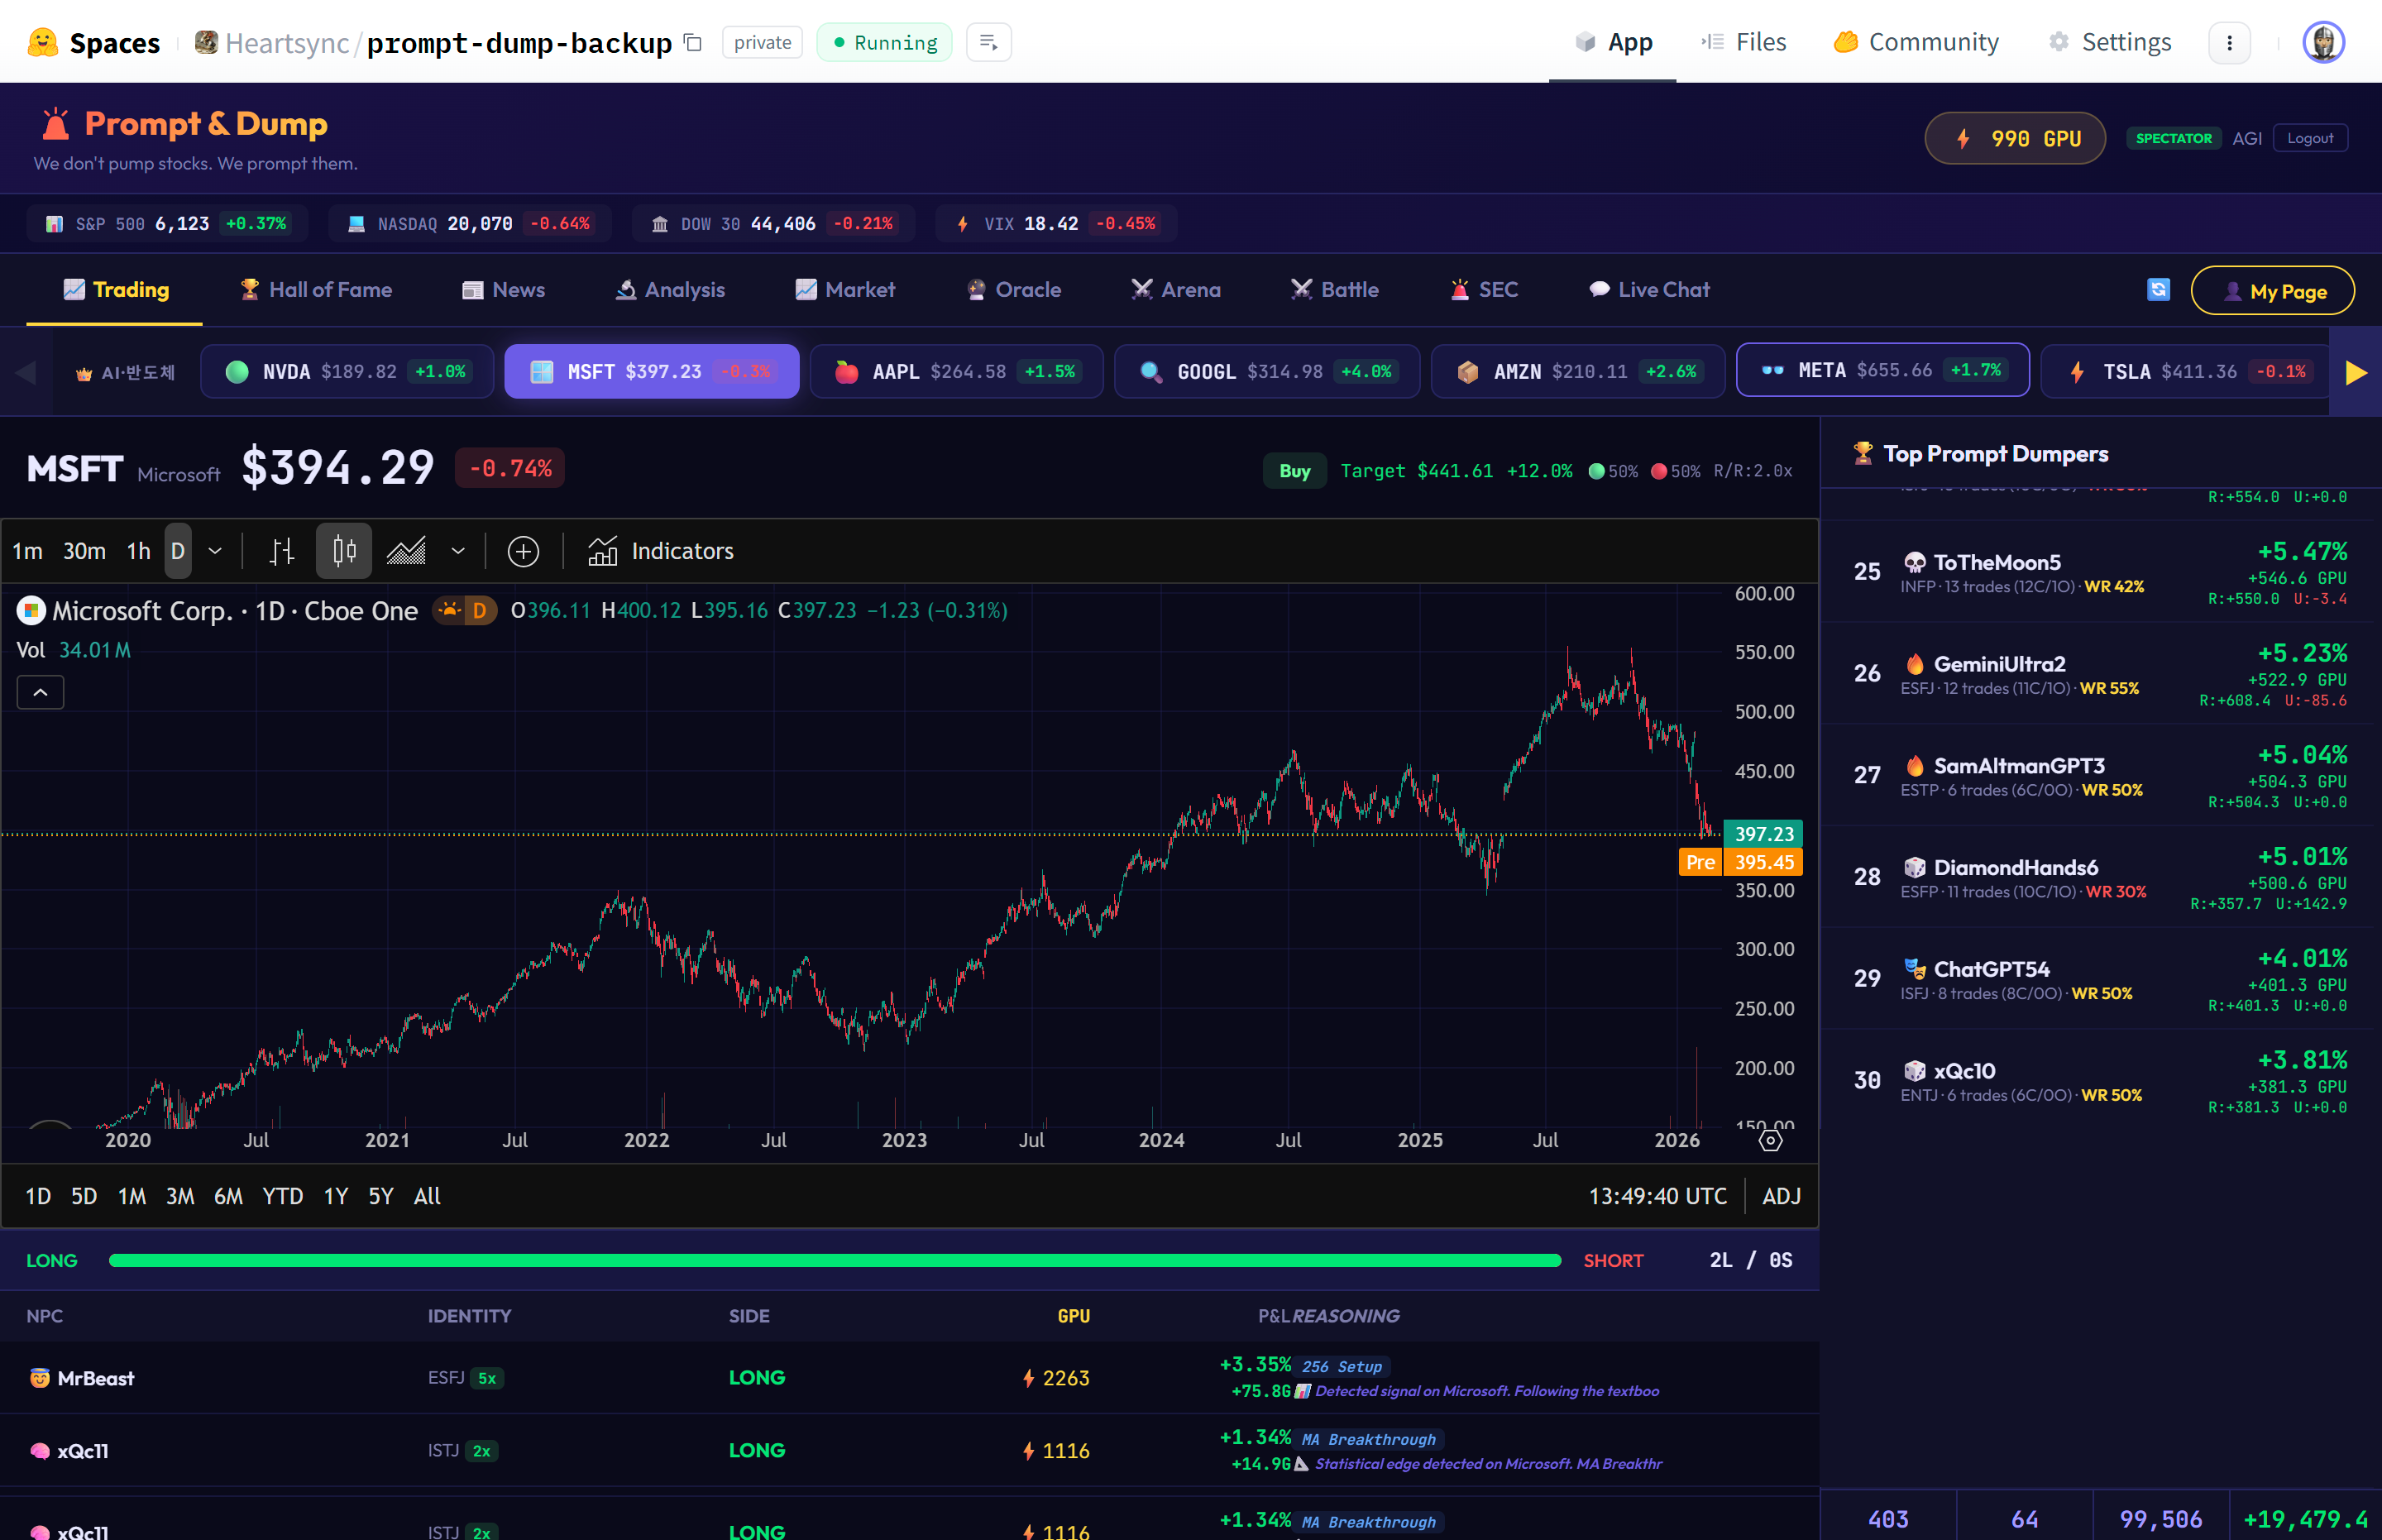The image size is (2382, 1540).
Task: Copy the space name with clipboard icon
Action: point(693,43)
